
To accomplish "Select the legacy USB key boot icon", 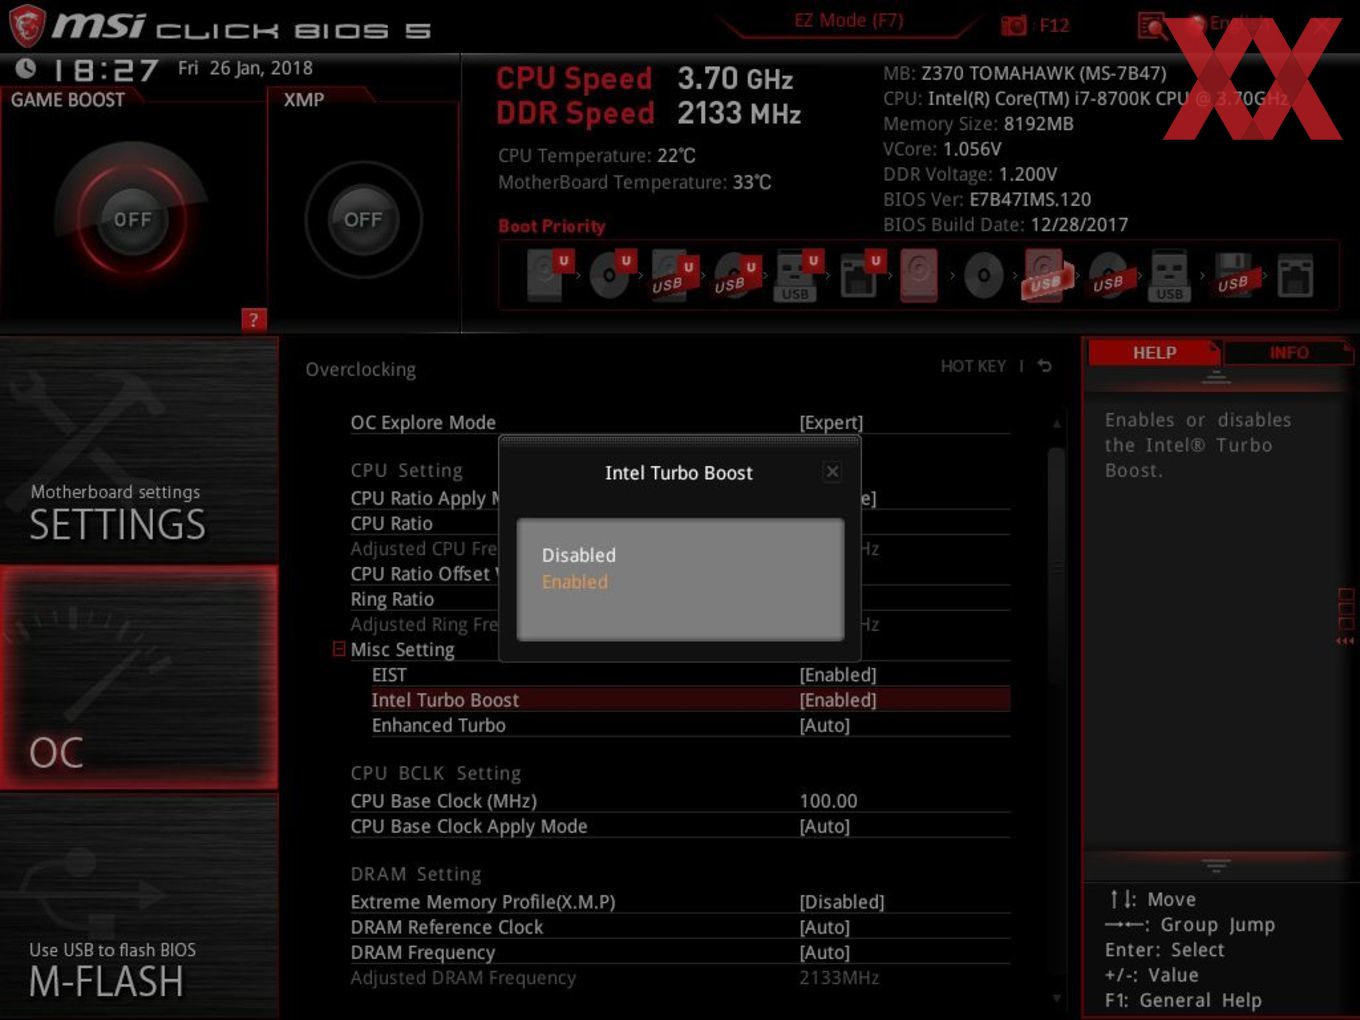I will coord(1169,275).
